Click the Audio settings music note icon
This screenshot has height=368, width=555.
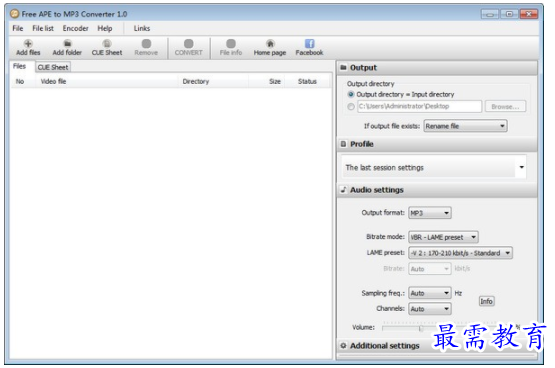click(x=343, y=189)
